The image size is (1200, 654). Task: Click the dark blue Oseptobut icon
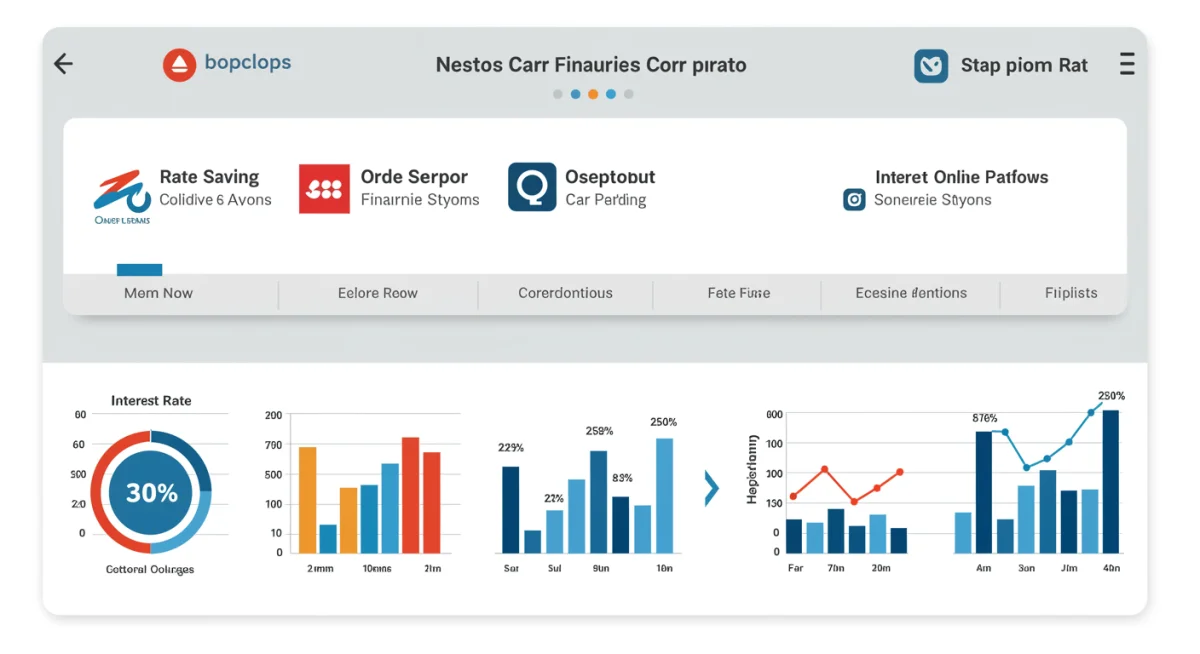(x=532, y=187)
